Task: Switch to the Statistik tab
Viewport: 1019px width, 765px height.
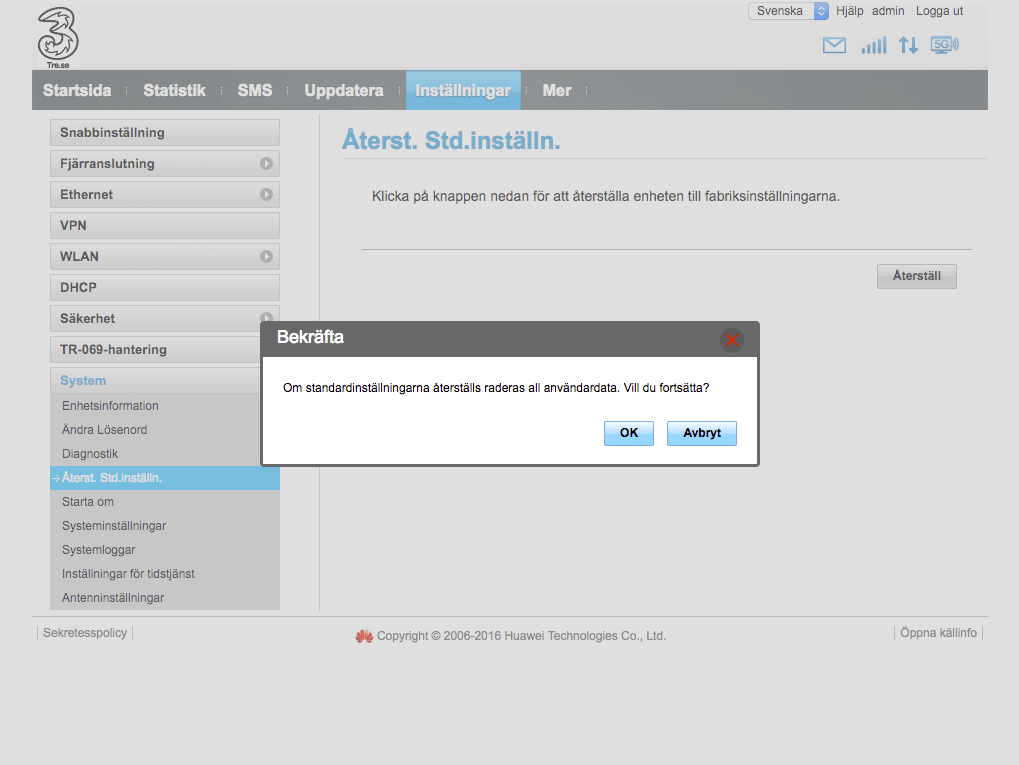Action: 174,90
